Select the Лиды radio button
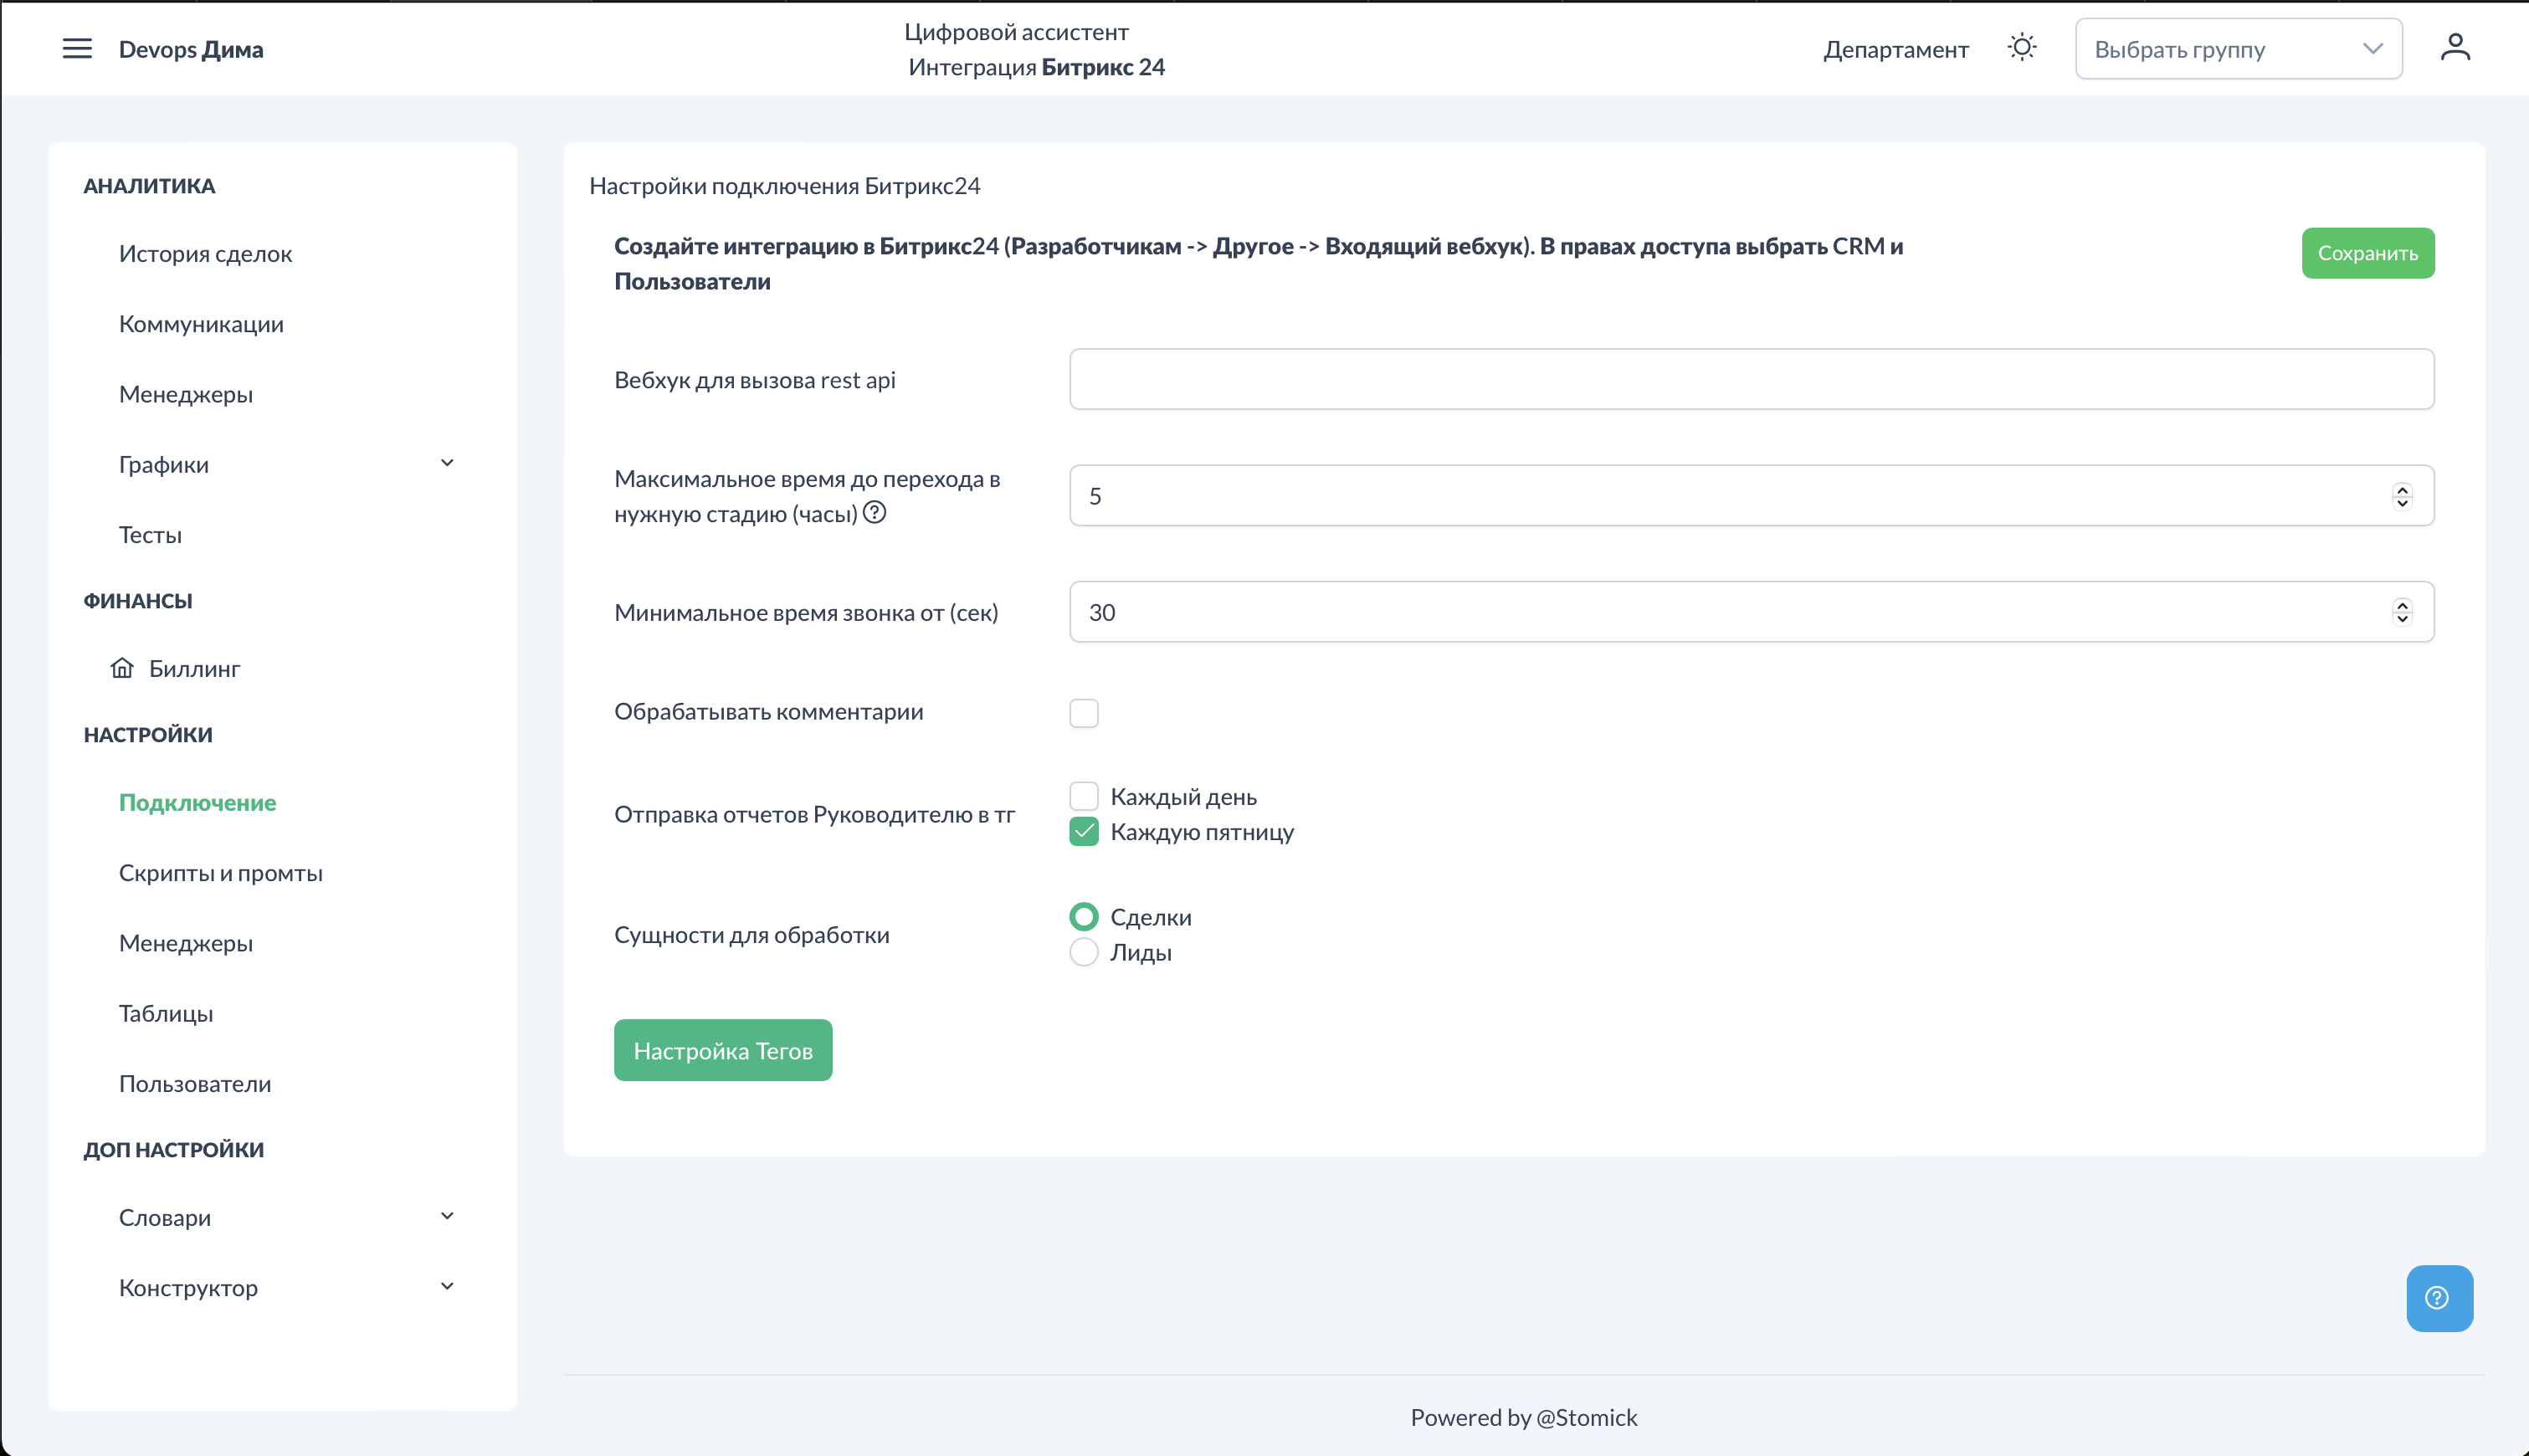Viewport: 2529px width, 1456px height. [x=1083, y=952]
